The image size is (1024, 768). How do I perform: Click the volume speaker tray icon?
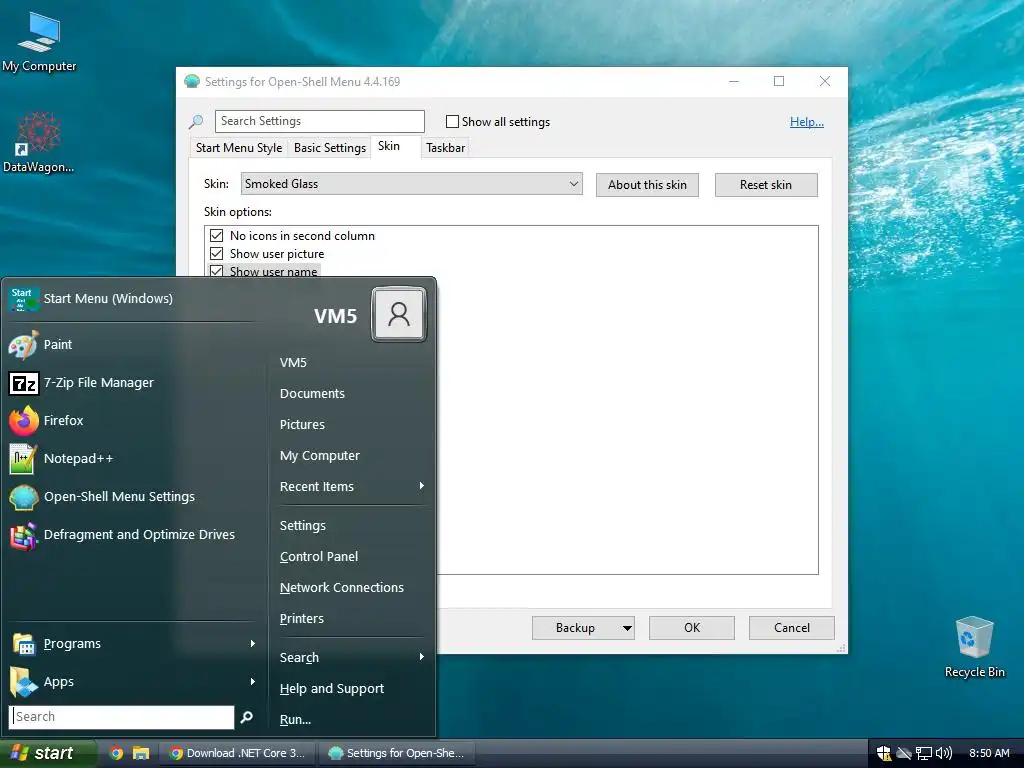click(x=944, y=753)
